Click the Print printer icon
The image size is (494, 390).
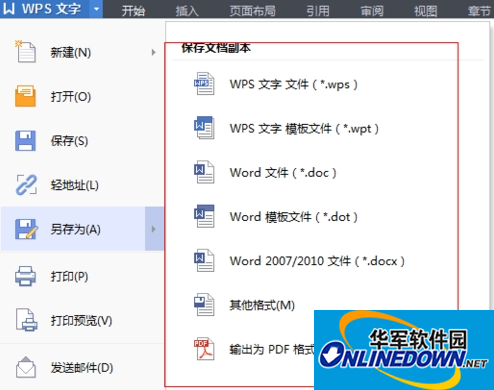click(25, 276)
